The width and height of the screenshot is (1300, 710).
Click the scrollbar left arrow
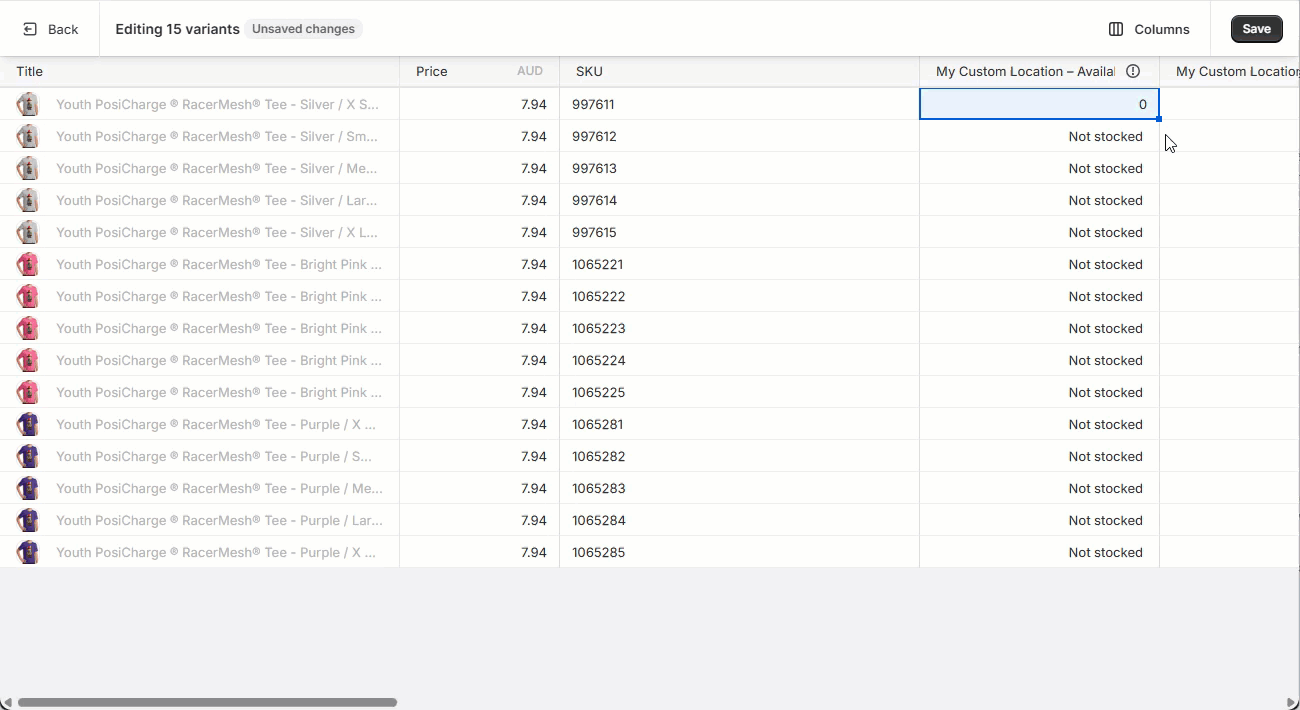7,702
